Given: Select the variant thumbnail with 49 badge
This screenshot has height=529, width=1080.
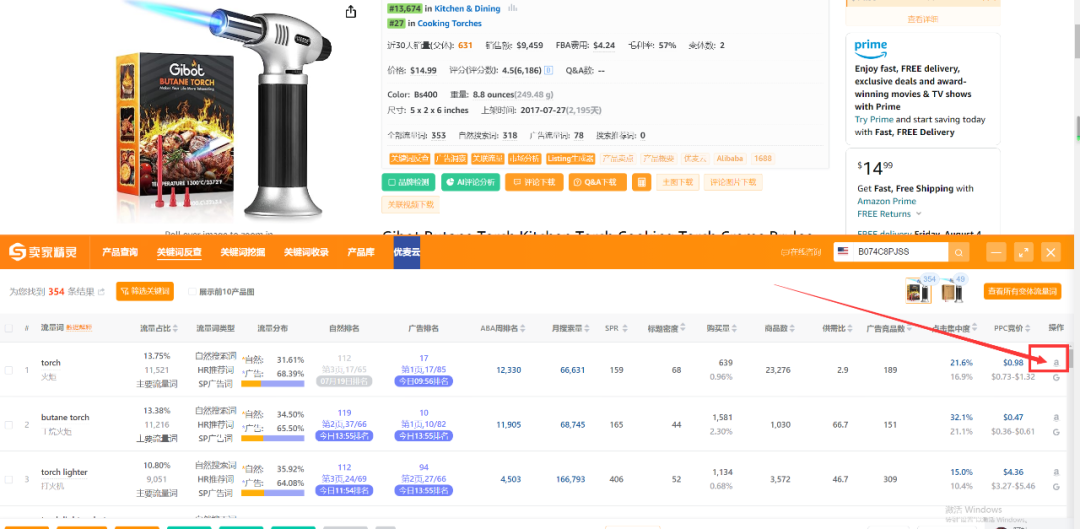Looking at the screenshot, I should point(952,292).
